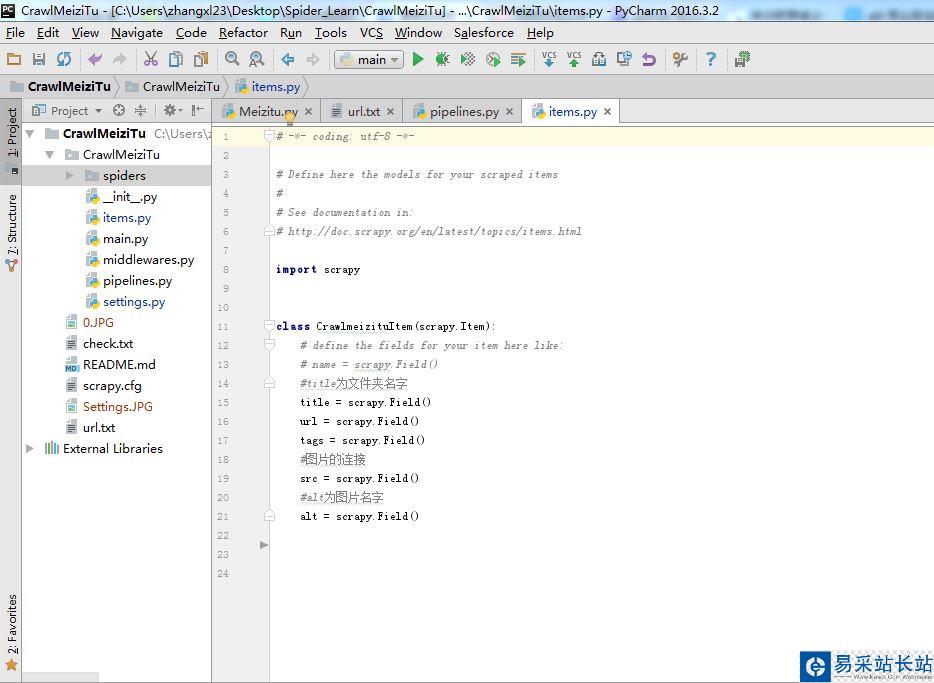Screen dimensions: 934x683
Task: Open the VCS menu
Action: click(x=371, y=33)
